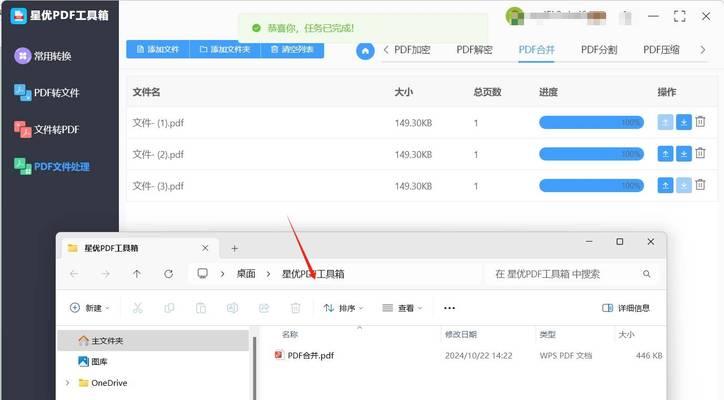Refresh the Explorer folder view
This screenshot has width=724, height=400.
(x=169, y=274)
